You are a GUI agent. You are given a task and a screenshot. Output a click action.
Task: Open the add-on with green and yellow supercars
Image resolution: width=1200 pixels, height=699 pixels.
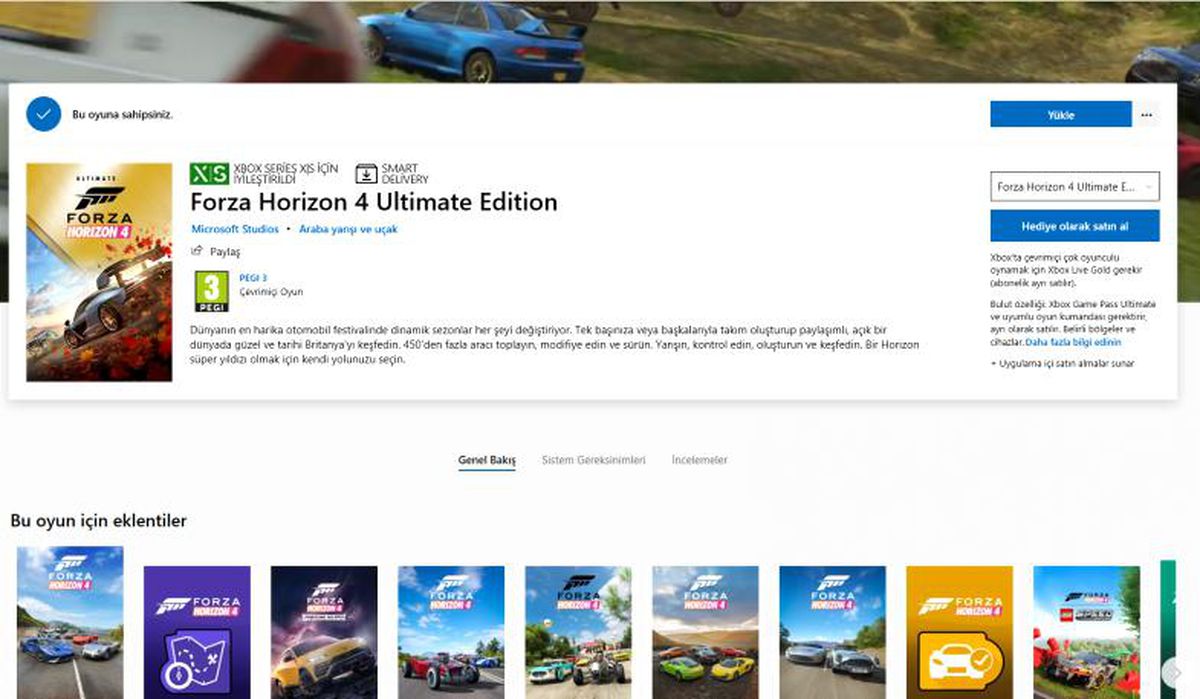[705, 632]
